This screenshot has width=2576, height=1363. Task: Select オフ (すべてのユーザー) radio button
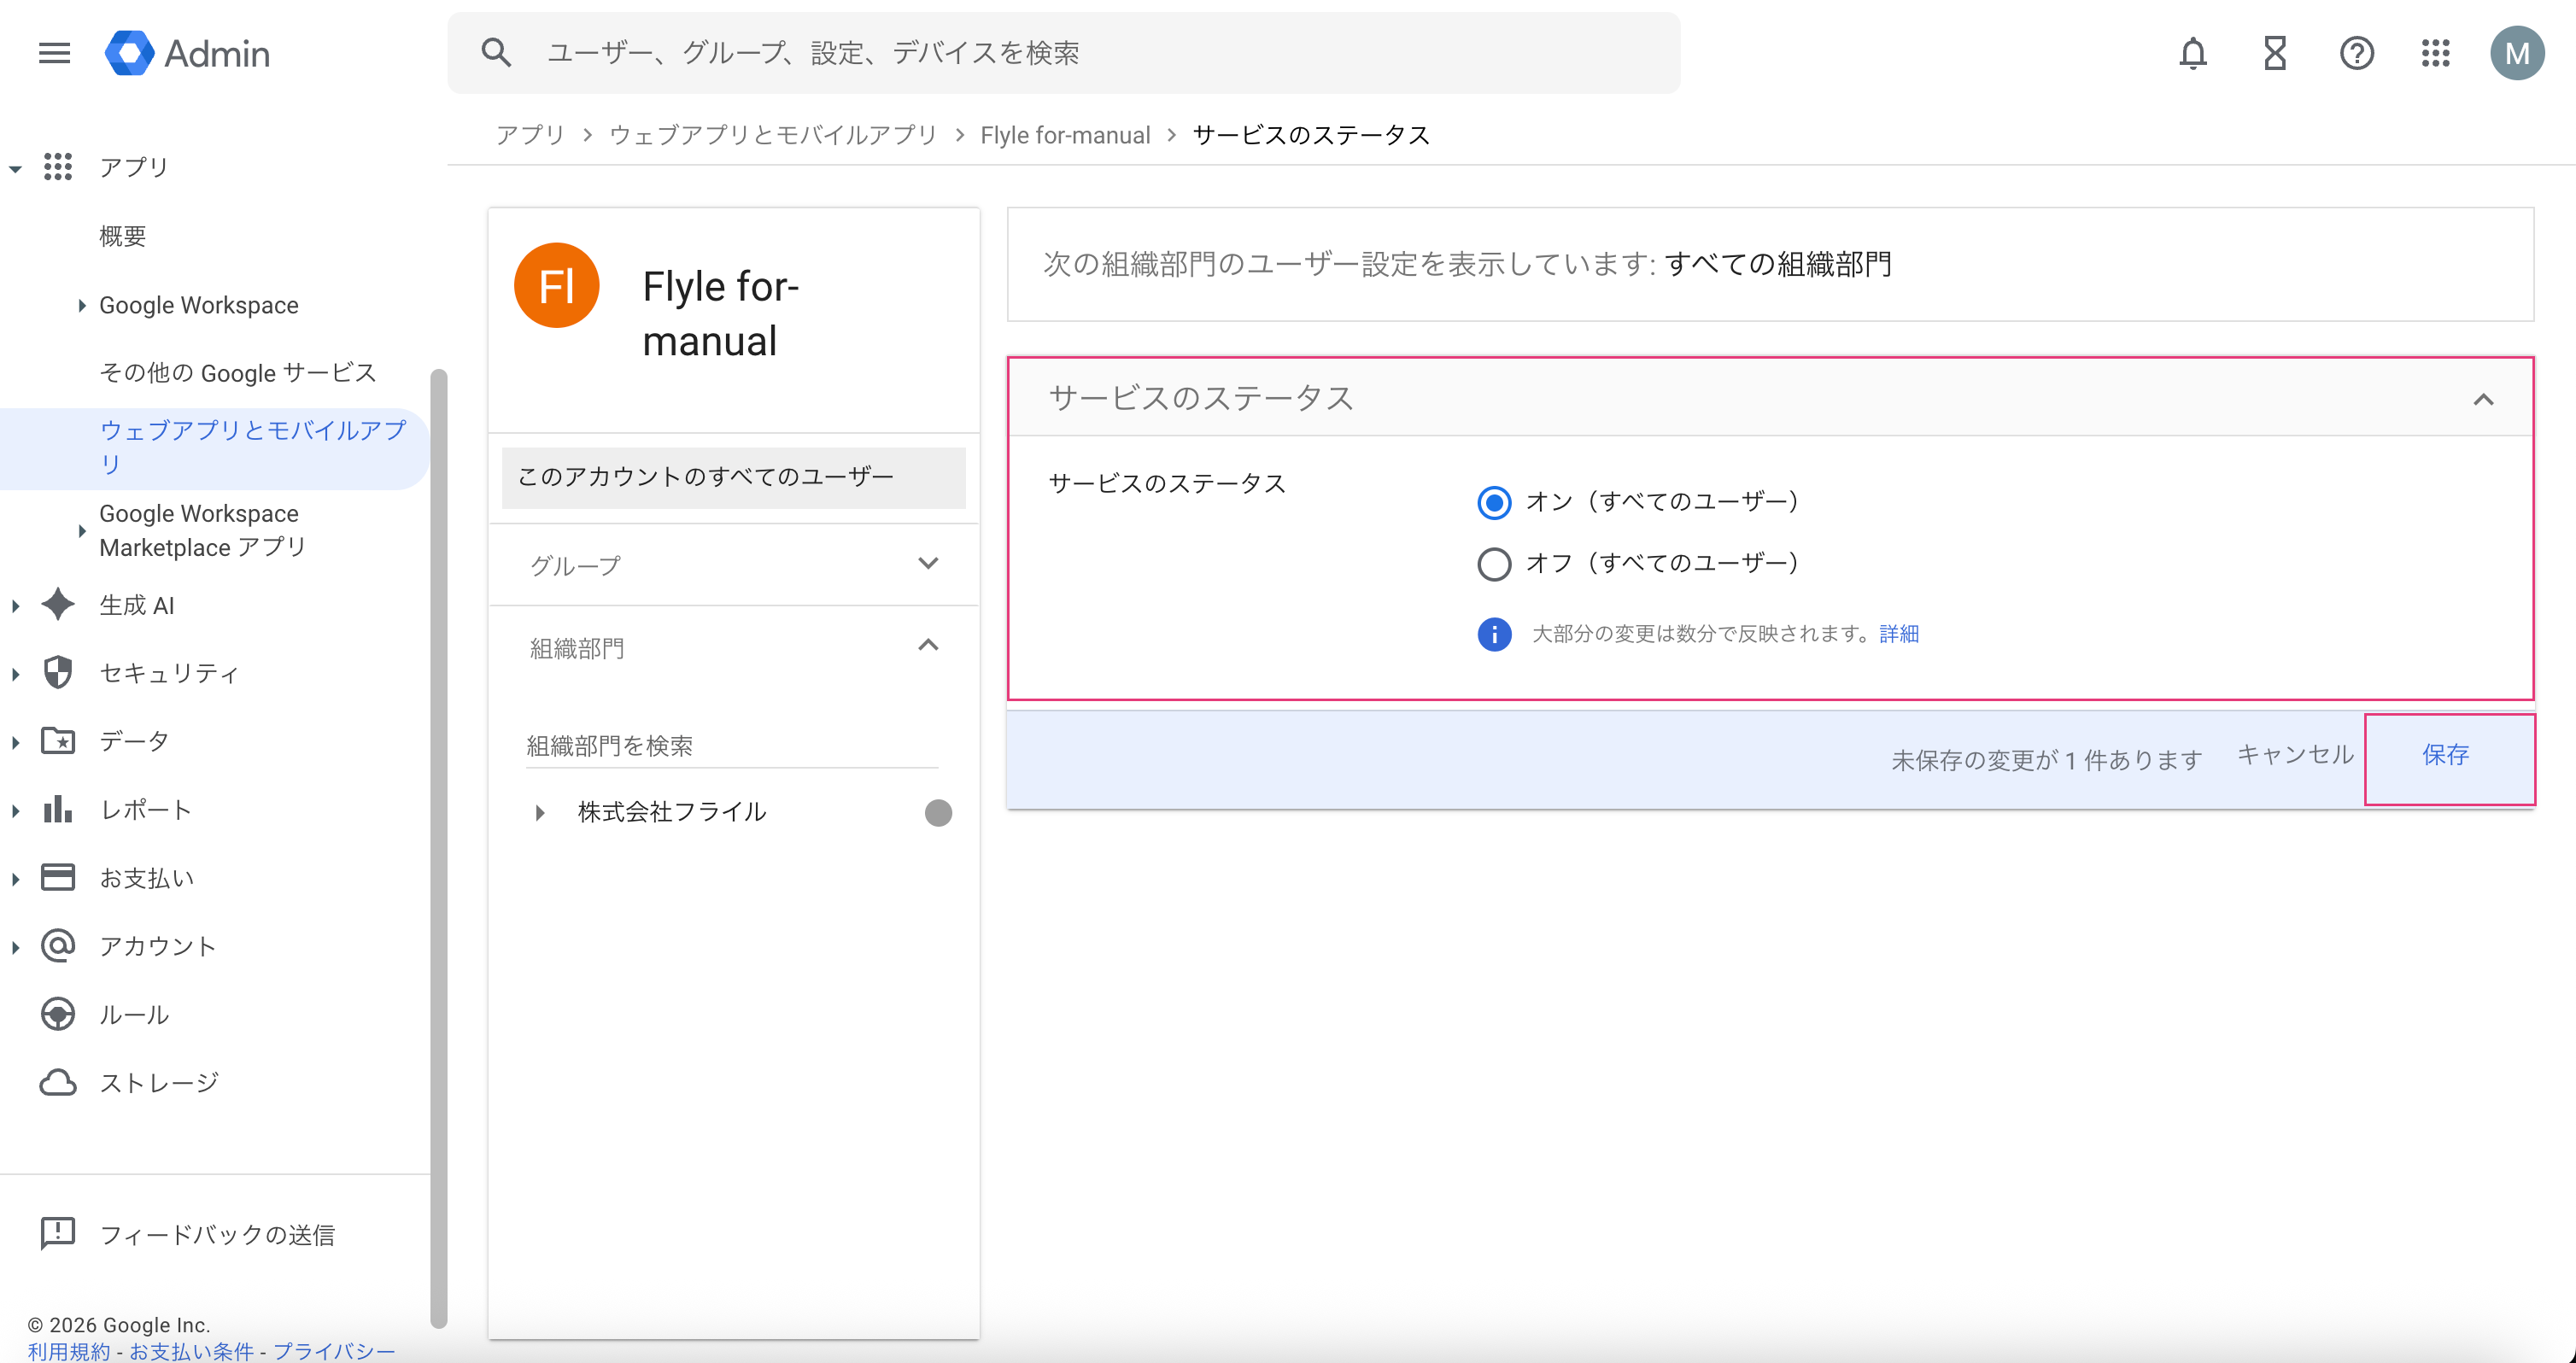tap(1494, 564)
